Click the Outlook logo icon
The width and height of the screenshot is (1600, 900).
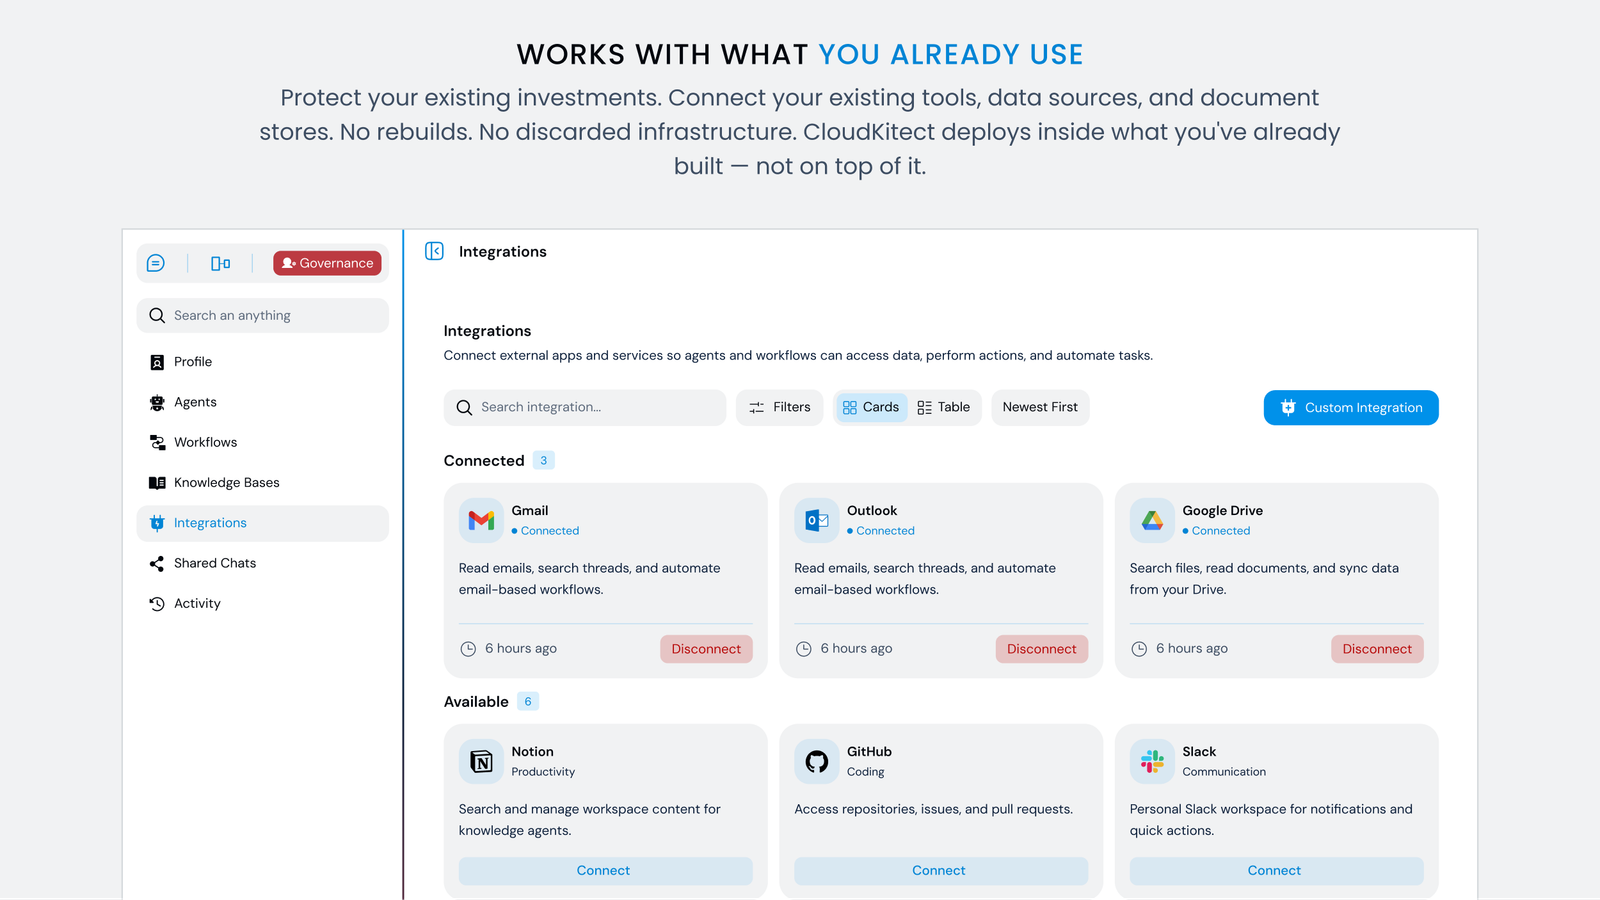click(817, 520)
